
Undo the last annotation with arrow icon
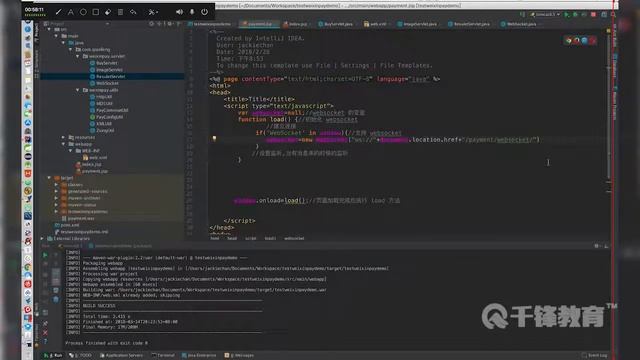coord(133,12)
